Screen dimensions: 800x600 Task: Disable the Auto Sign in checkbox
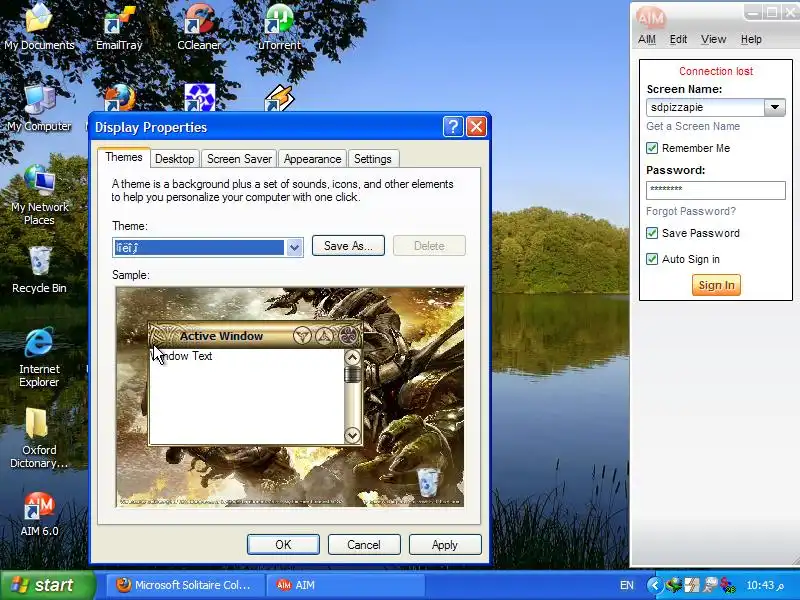tap(652, 259)
